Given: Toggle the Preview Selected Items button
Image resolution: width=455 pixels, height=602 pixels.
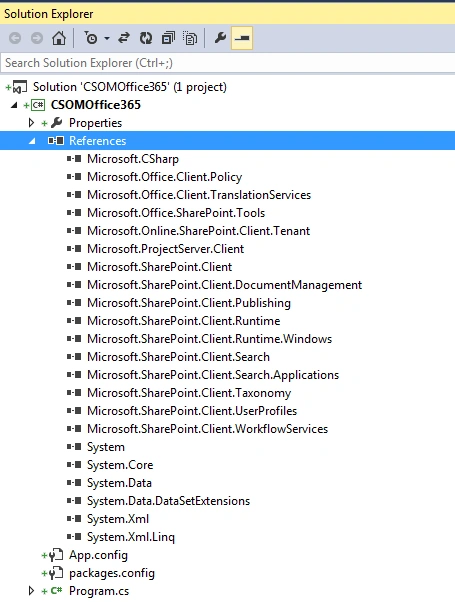Looking at the screenshot, I should click(242, 38).
